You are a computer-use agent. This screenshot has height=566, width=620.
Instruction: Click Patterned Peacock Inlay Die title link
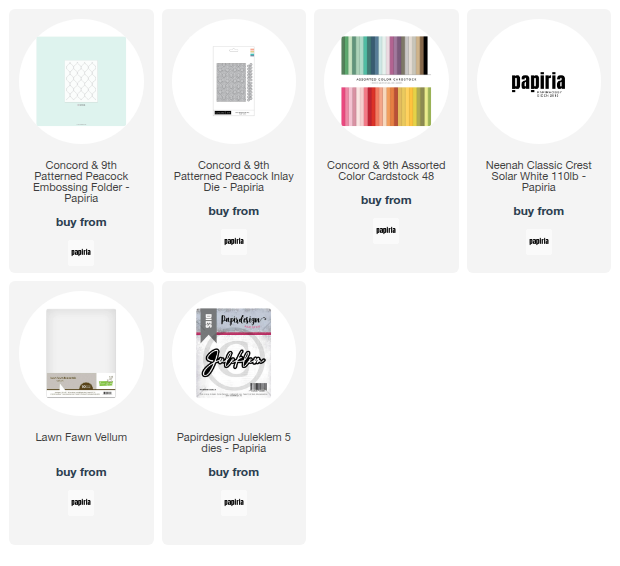pos(233,176)
